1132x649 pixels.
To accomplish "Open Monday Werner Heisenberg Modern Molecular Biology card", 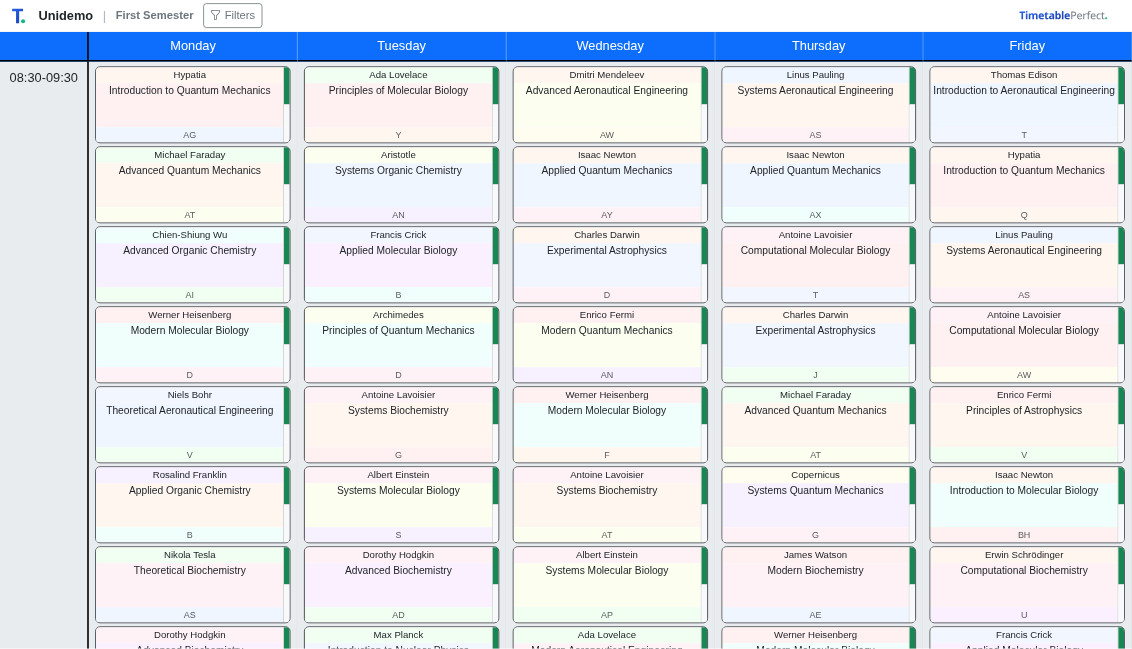I will (193, 345).
